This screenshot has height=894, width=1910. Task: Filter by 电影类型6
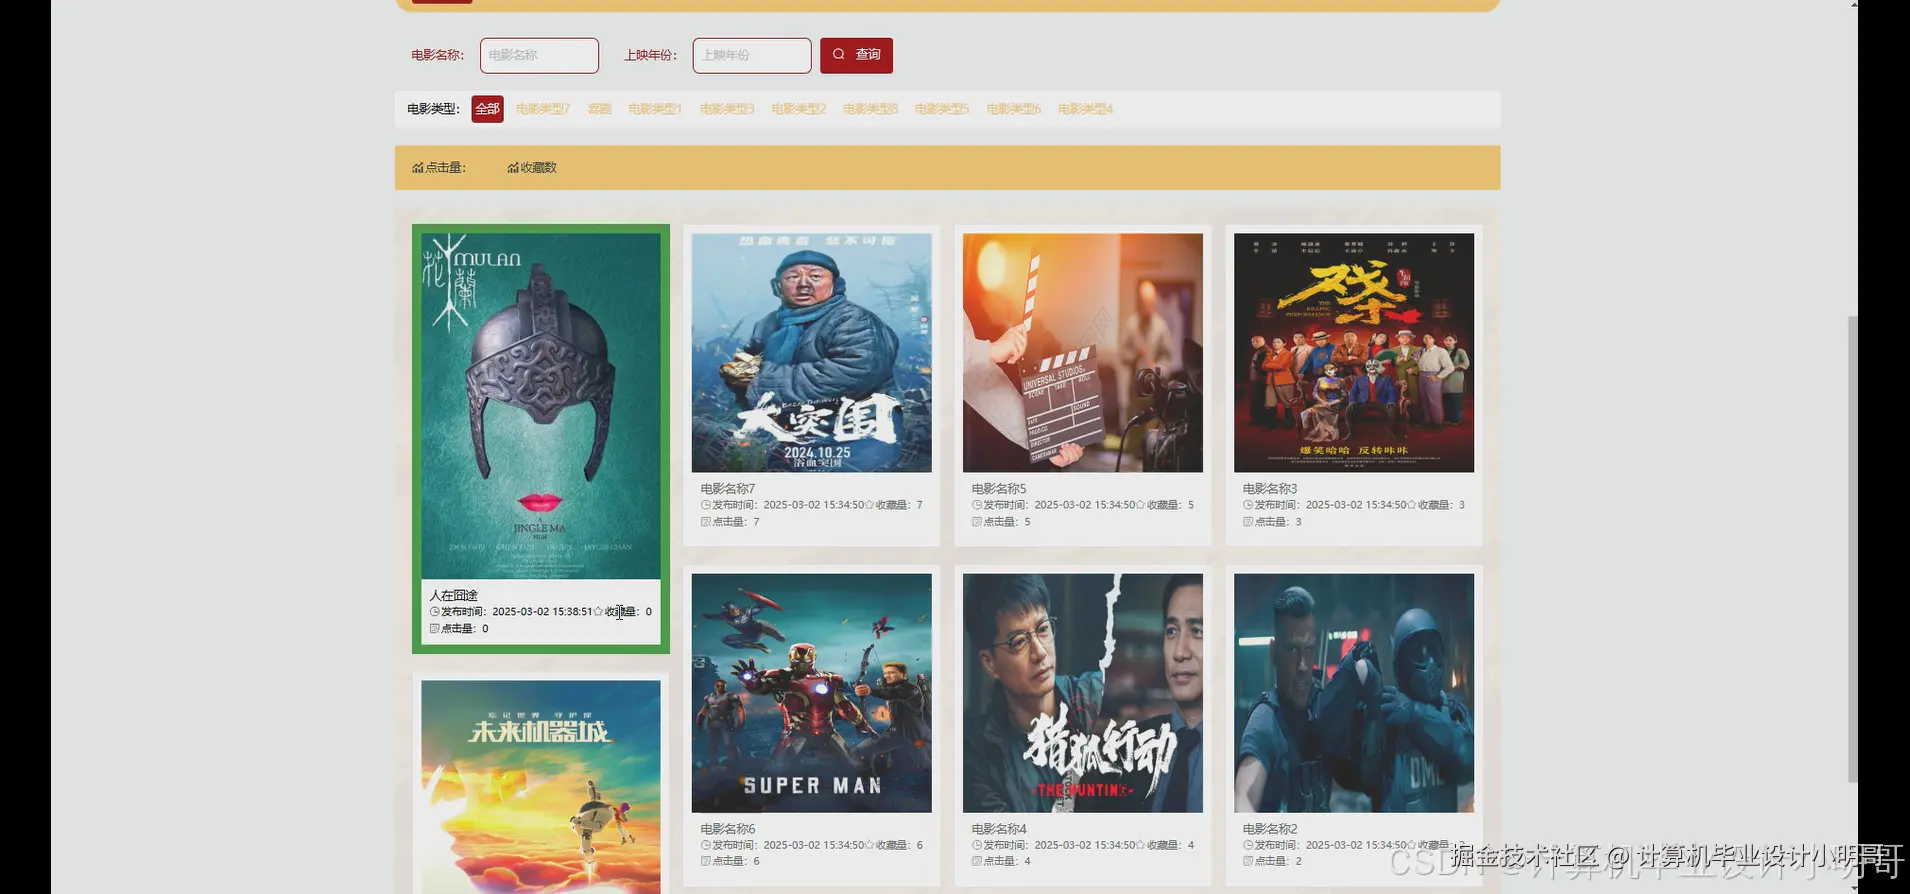1014,109
